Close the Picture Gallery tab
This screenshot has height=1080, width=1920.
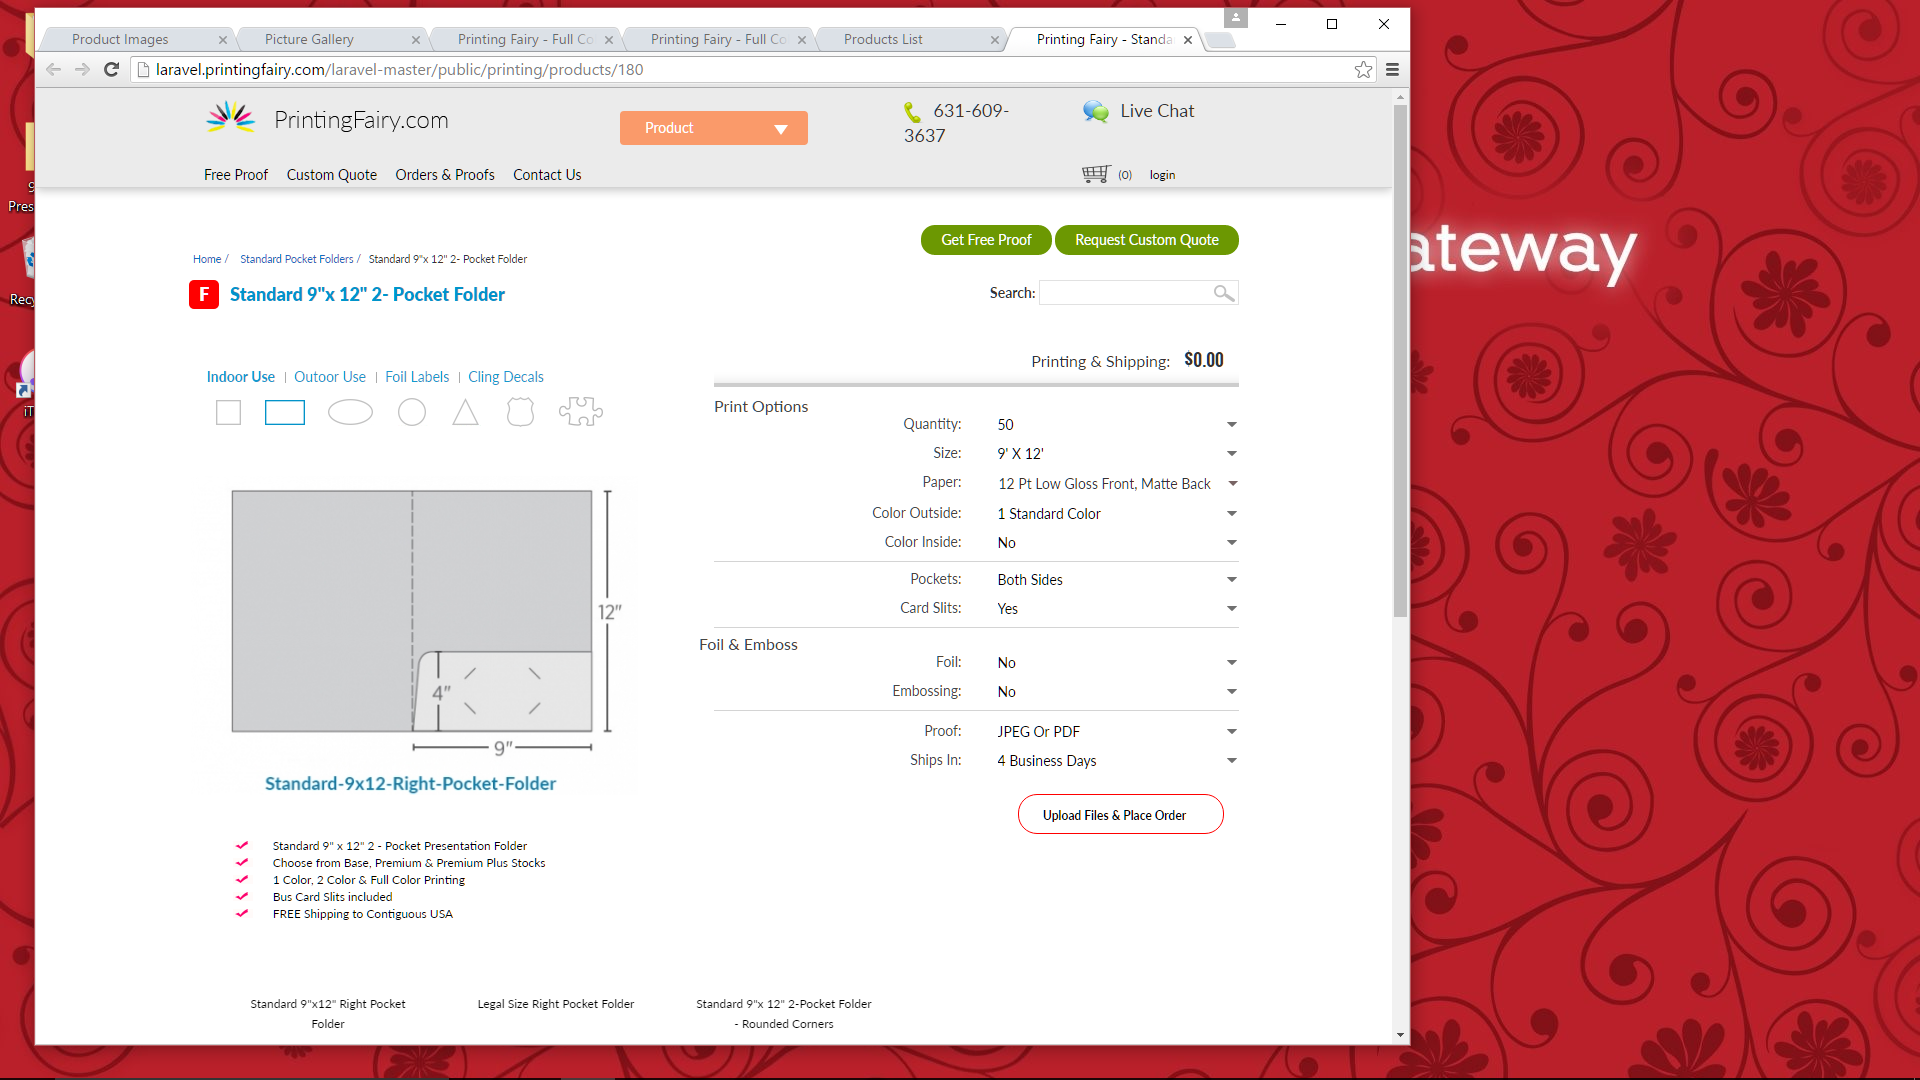point(416,40)
